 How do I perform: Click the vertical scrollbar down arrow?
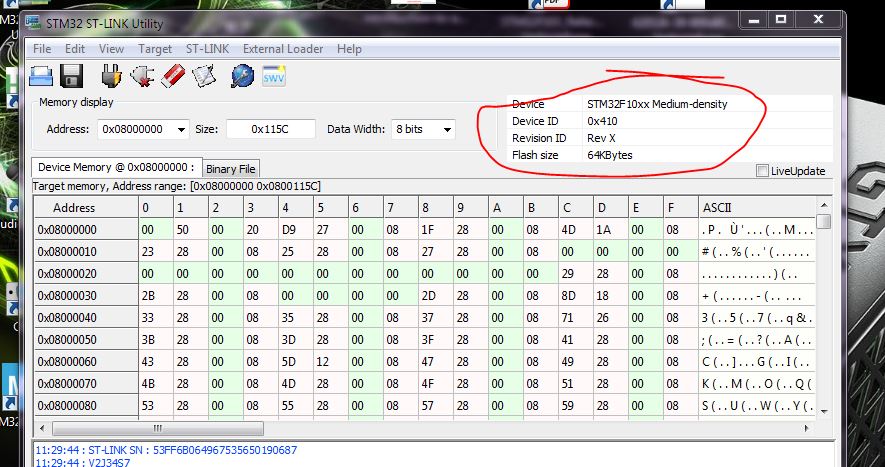coord(823,412)
